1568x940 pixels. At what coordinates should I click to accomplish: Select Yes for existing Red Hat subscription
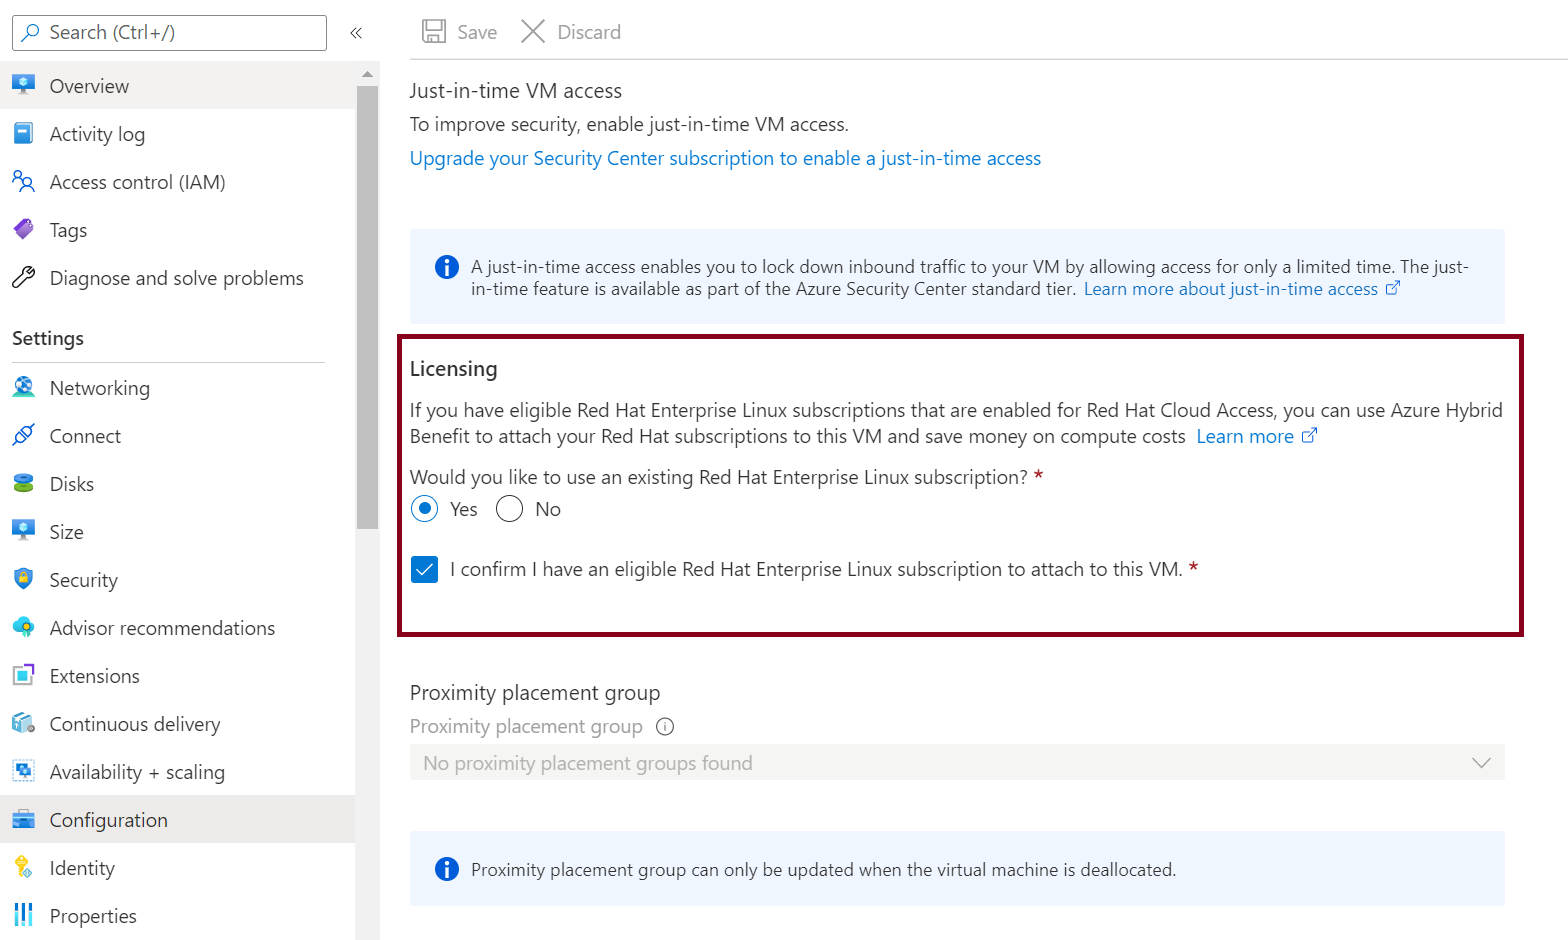(x=425, y=509)
